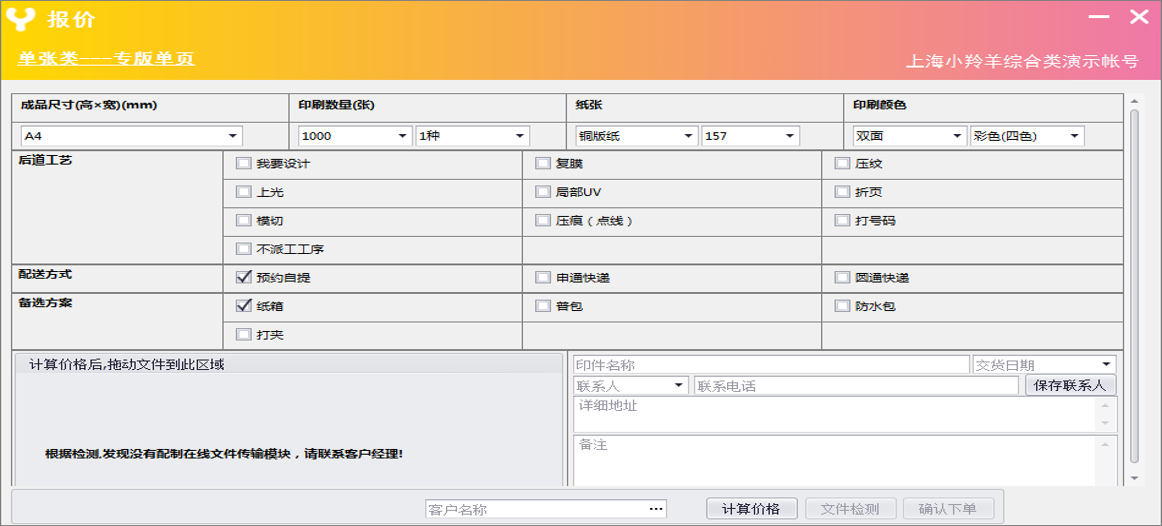This screenshot has width=1162, height=526.
Task: Enable the 我要设计 checkbox
Action: 244,164
